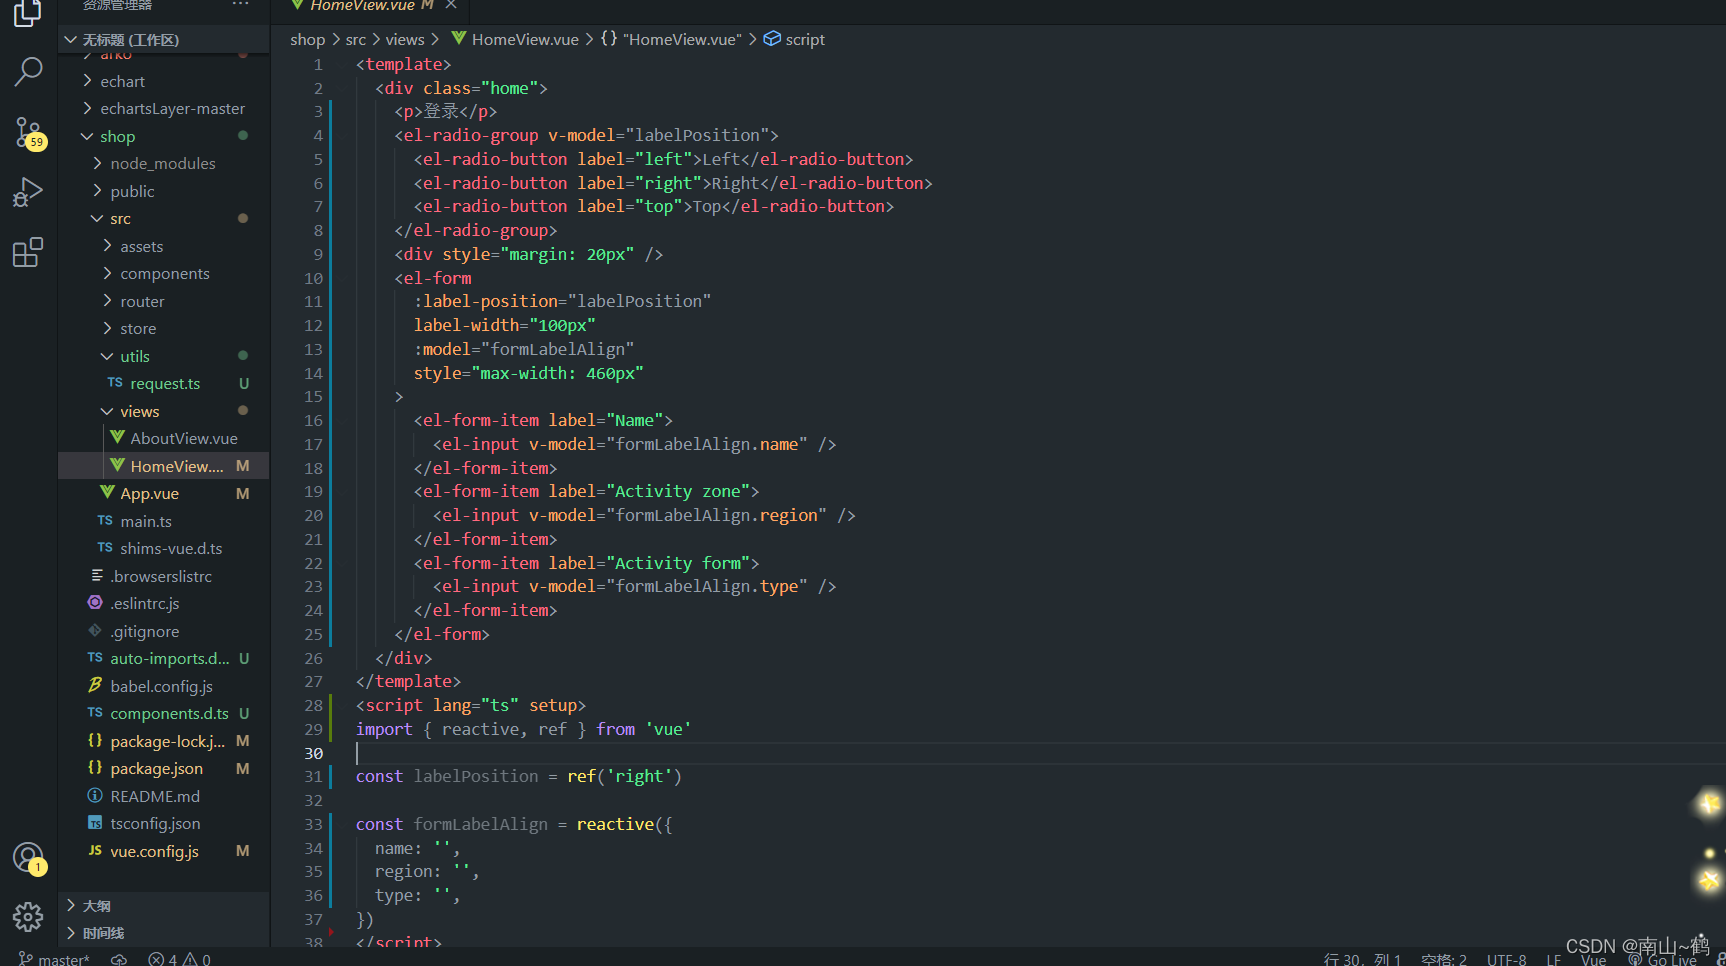Collapse the utils folder
Image resolution: width=1726 pixels, height=966 pixels.
point(107,356)
